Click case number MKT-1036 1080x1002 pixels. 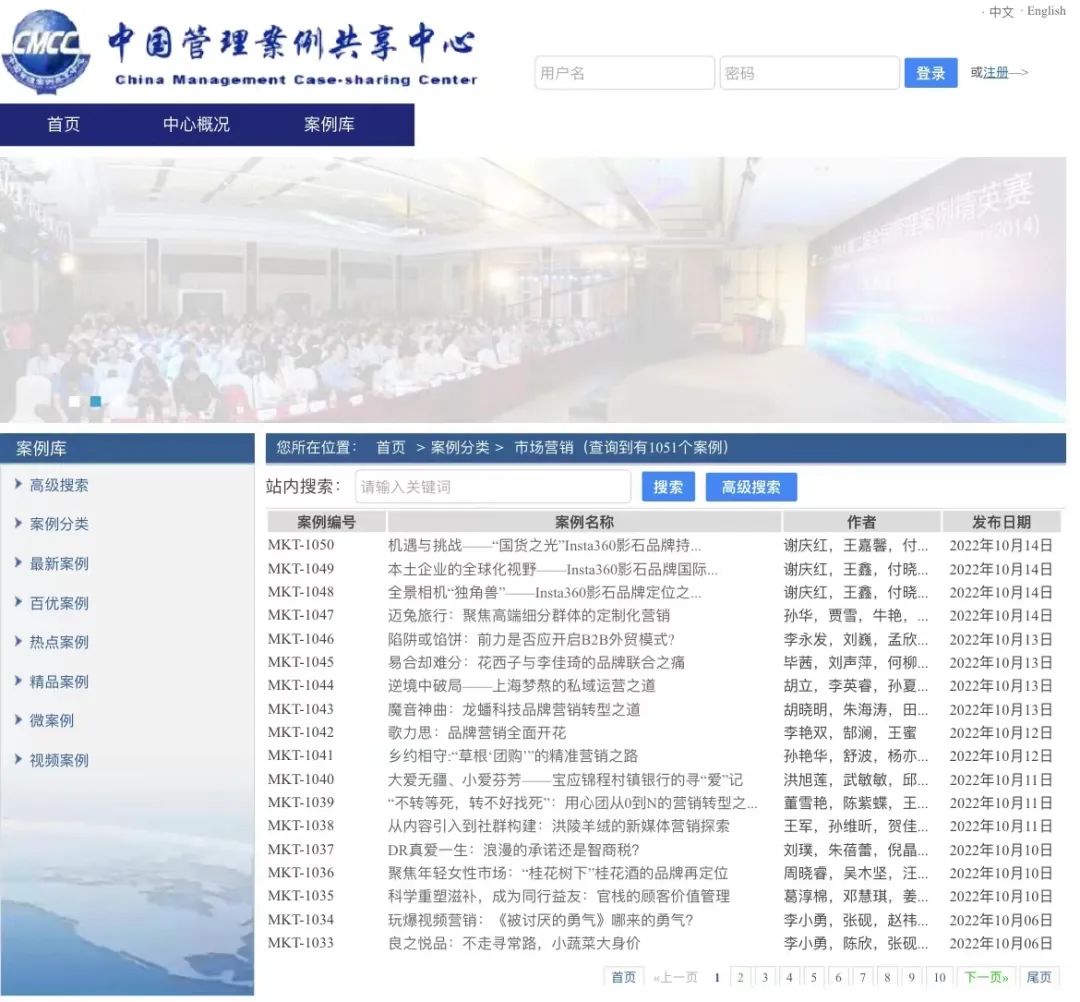coord(301,873)
